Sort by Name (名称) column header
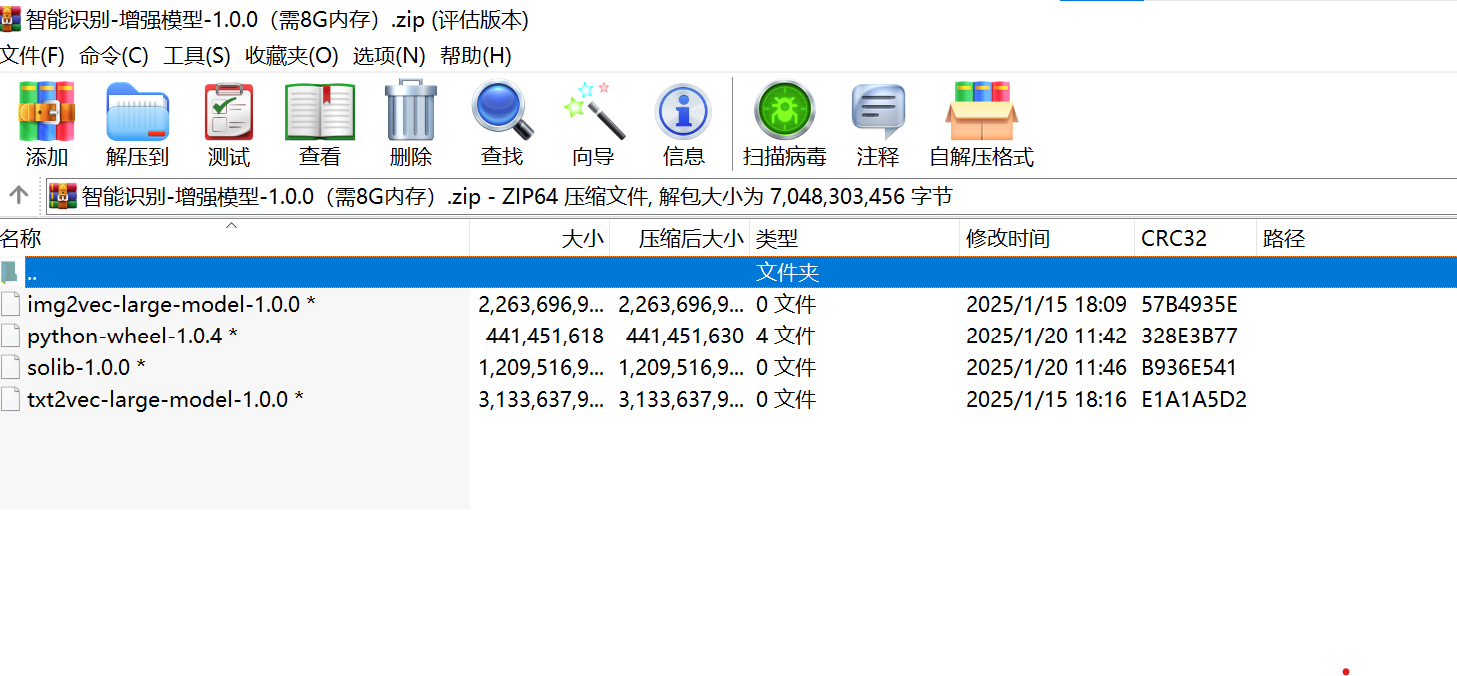 234,238
